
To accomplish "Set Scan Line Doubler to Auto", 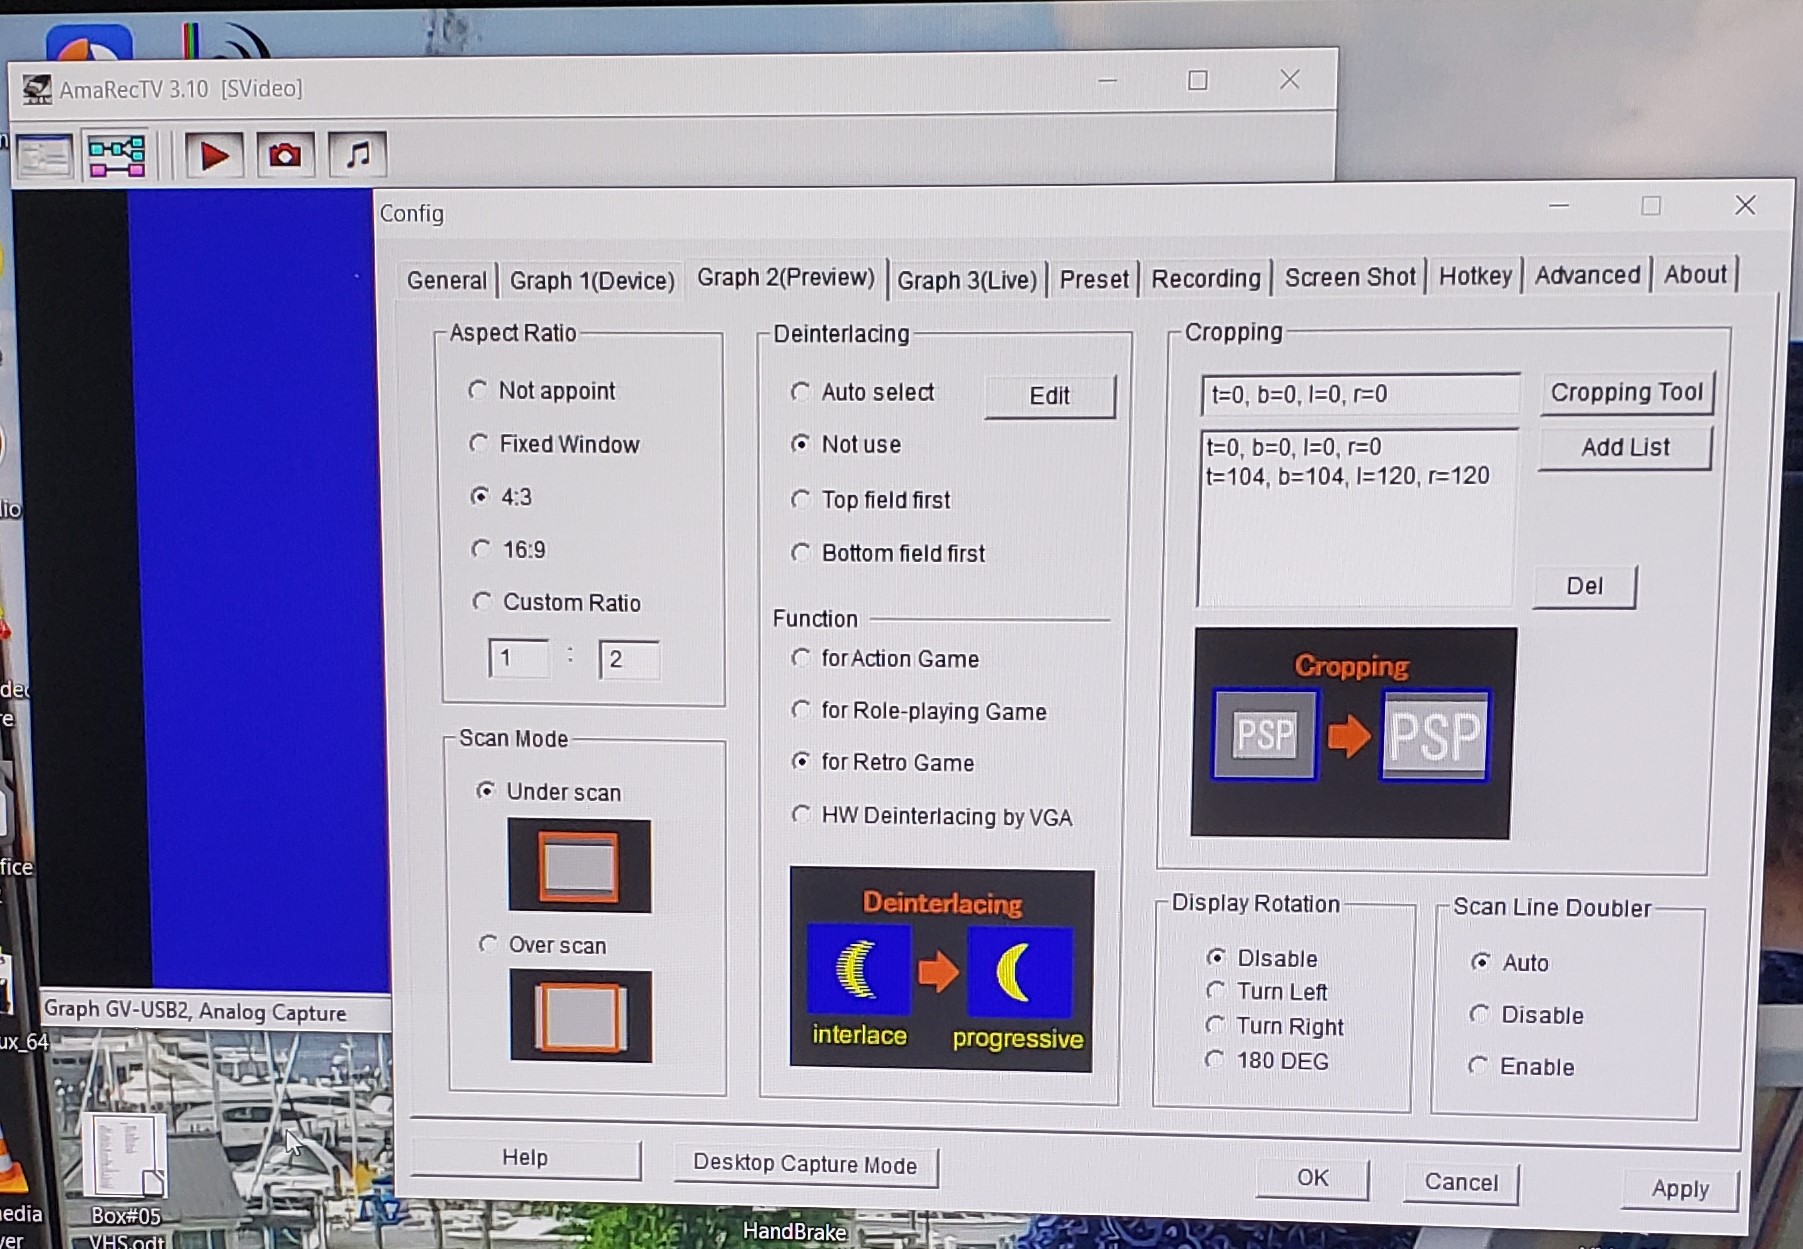I will coord(1510,962).
